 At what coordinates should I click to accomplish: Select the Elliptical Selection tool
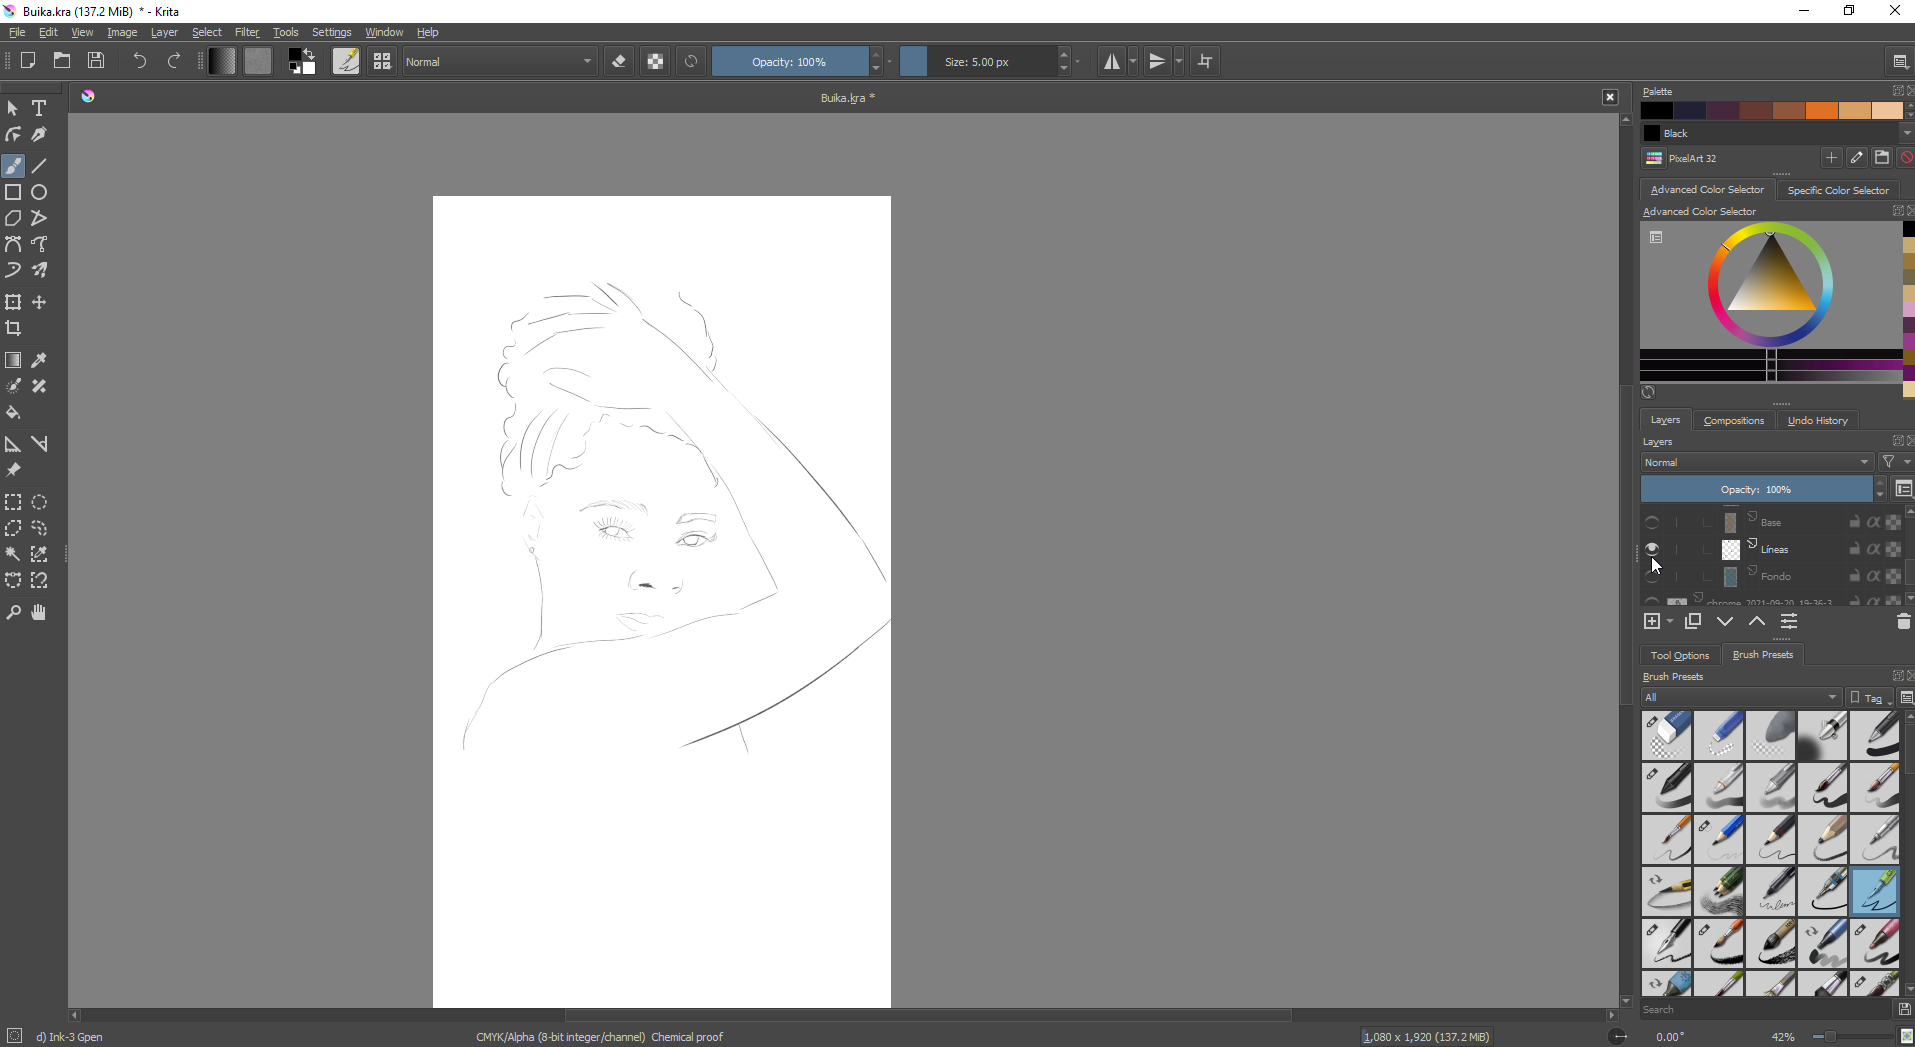39,502
